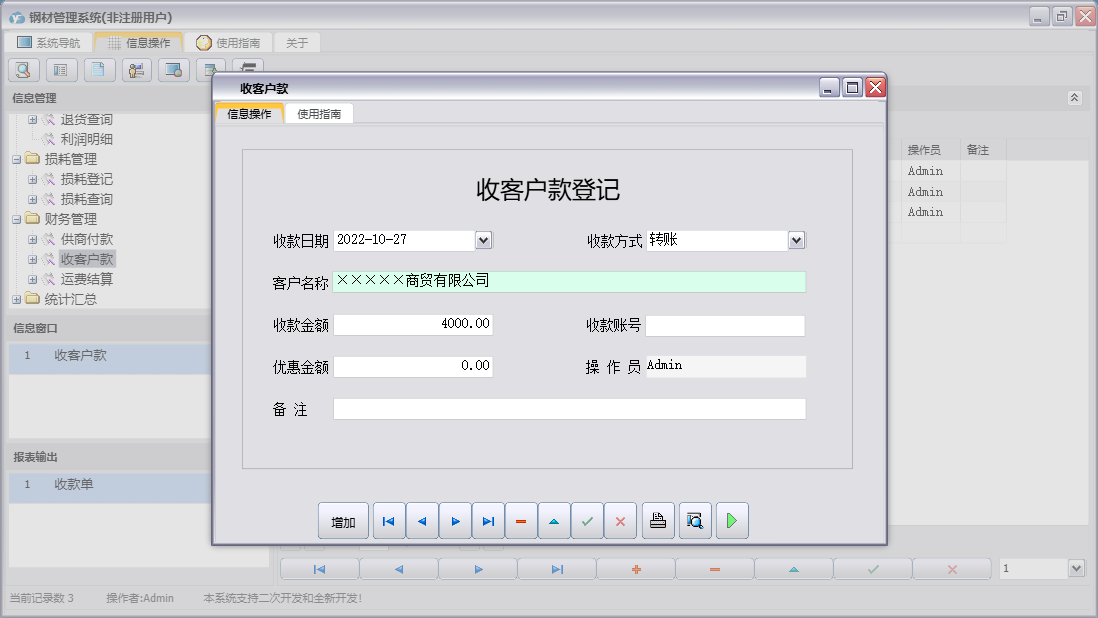
Task: Click inside the 备注 remarks input field
Action: [570, 408]
